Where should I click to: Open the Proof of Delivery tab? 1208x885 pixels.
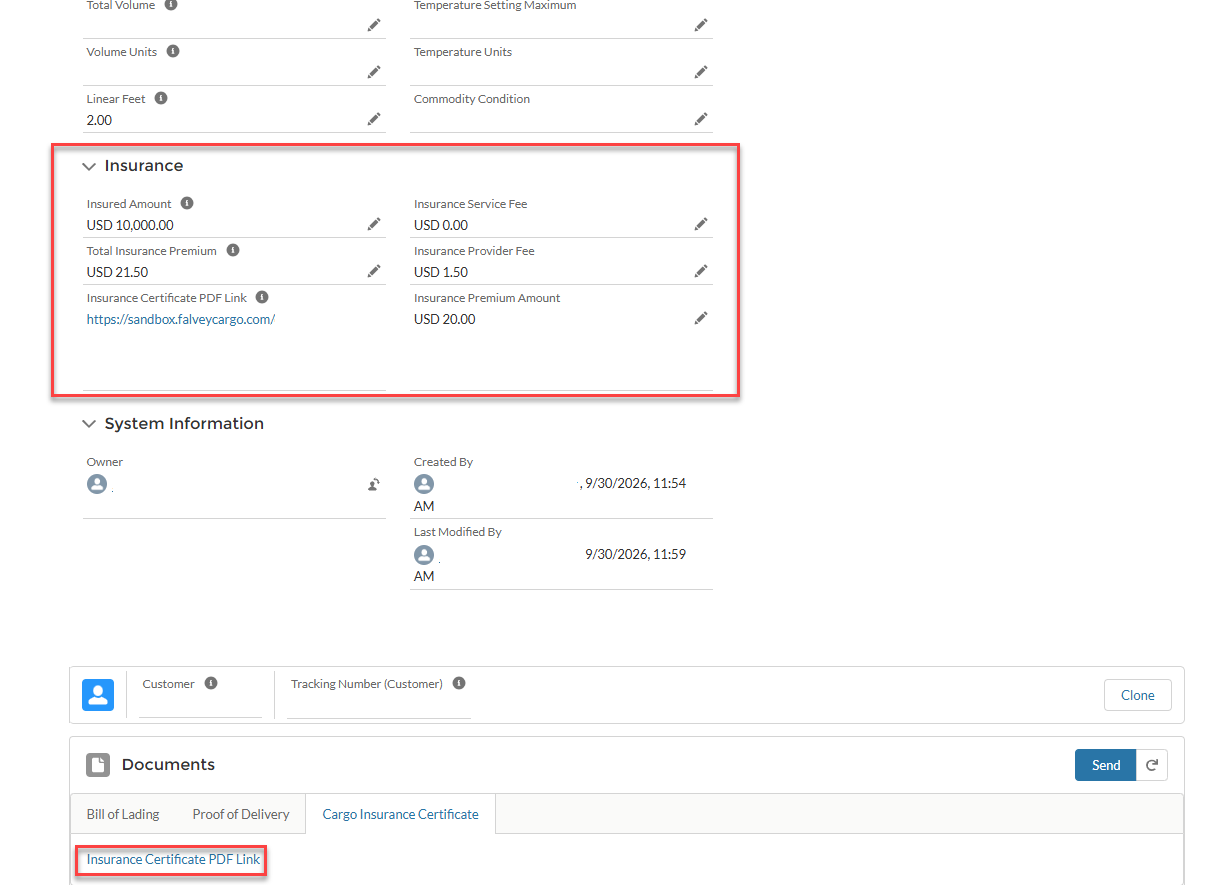tap(241, 814)
